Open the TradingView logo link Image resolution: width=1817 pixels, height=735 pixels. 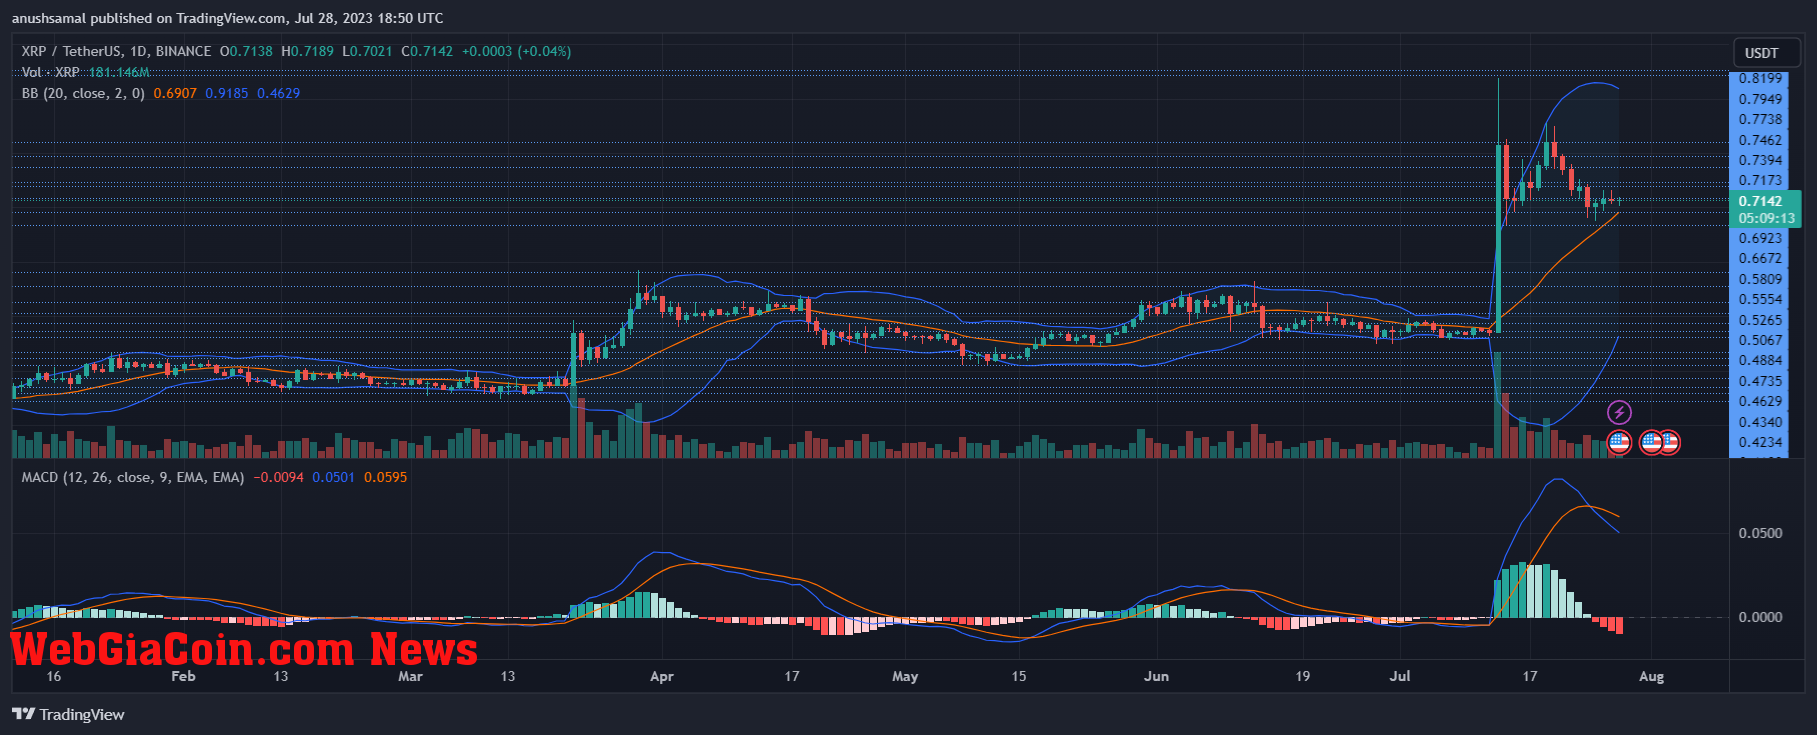pos(68,714)
